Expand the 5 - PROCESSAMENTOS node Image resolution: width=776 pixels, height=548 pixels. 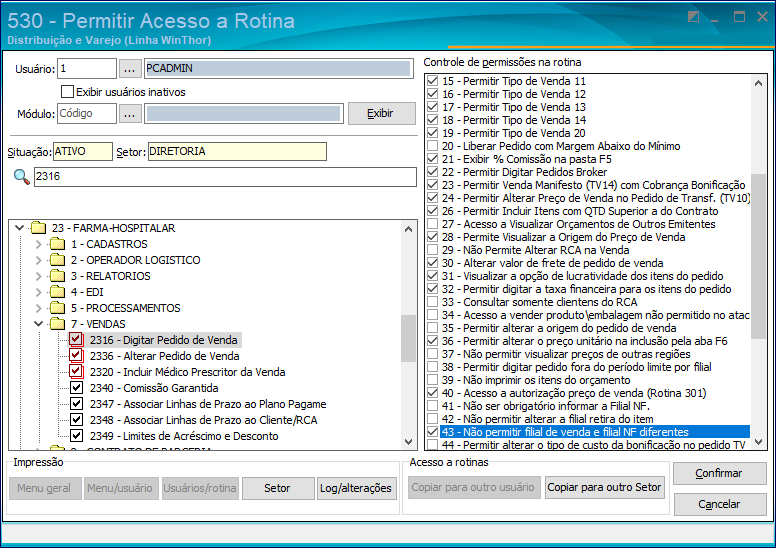[x=39, y=308]
